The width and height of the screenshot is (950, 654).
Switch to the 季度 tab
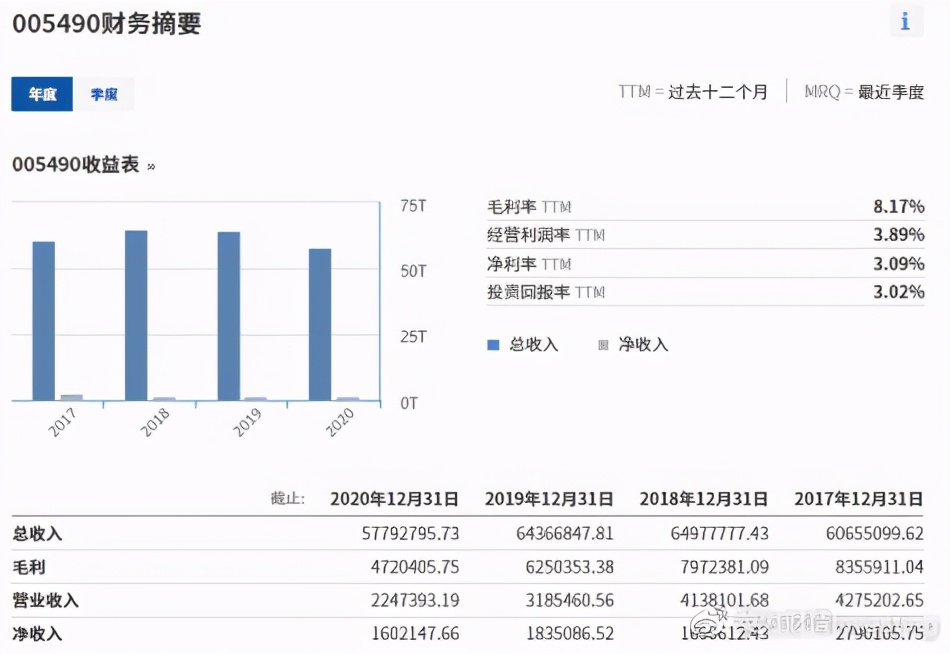pyautogui.click(x=104, y=94)
